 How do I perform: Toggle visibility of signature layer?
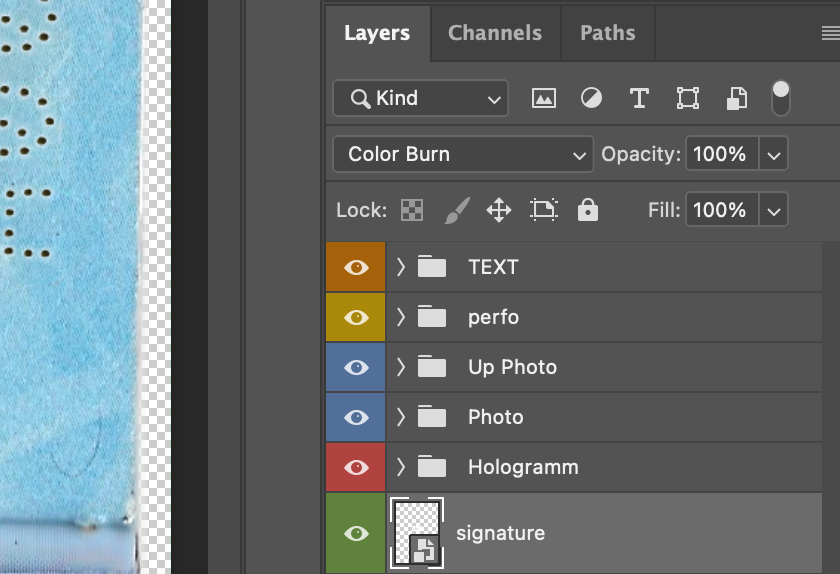[x=356, y=534]
